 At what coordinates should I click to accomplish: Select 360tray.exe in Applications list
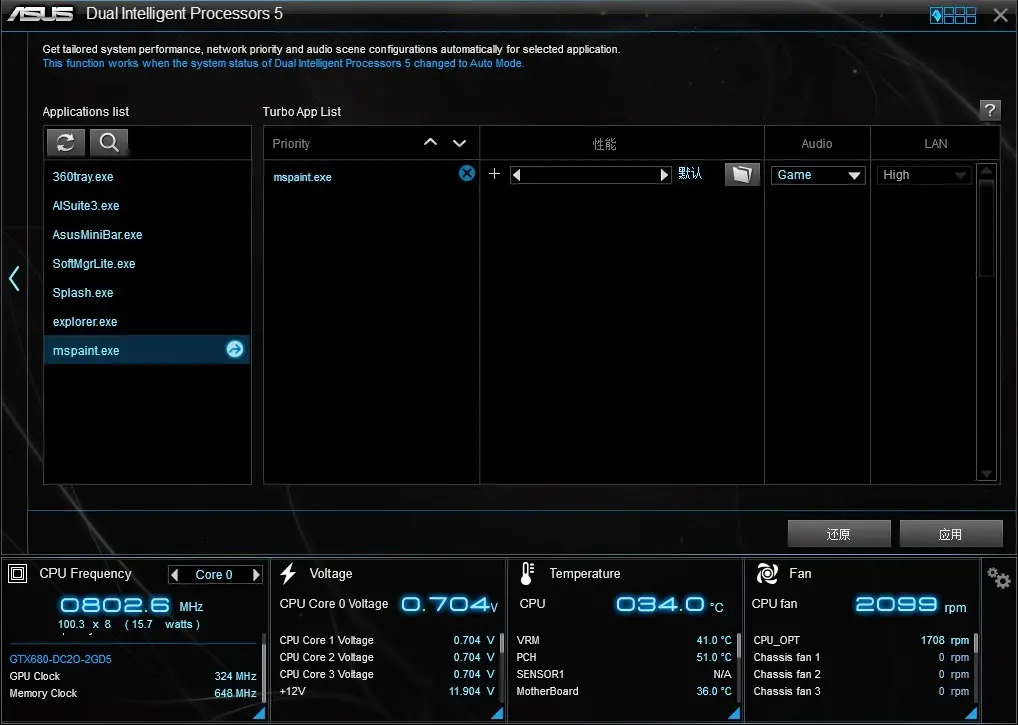click(x=147, y=177)
